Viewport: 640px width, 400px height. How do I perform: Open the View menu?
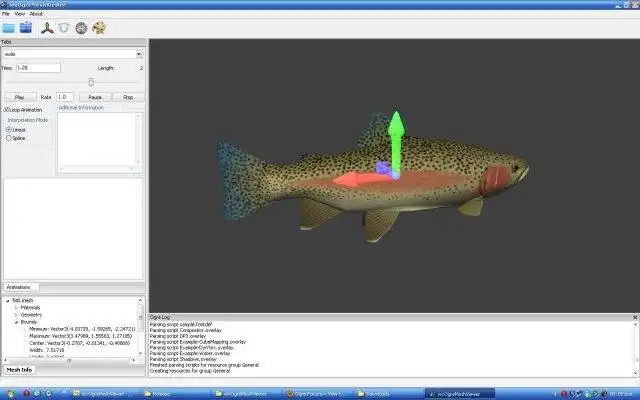point(20,14)
